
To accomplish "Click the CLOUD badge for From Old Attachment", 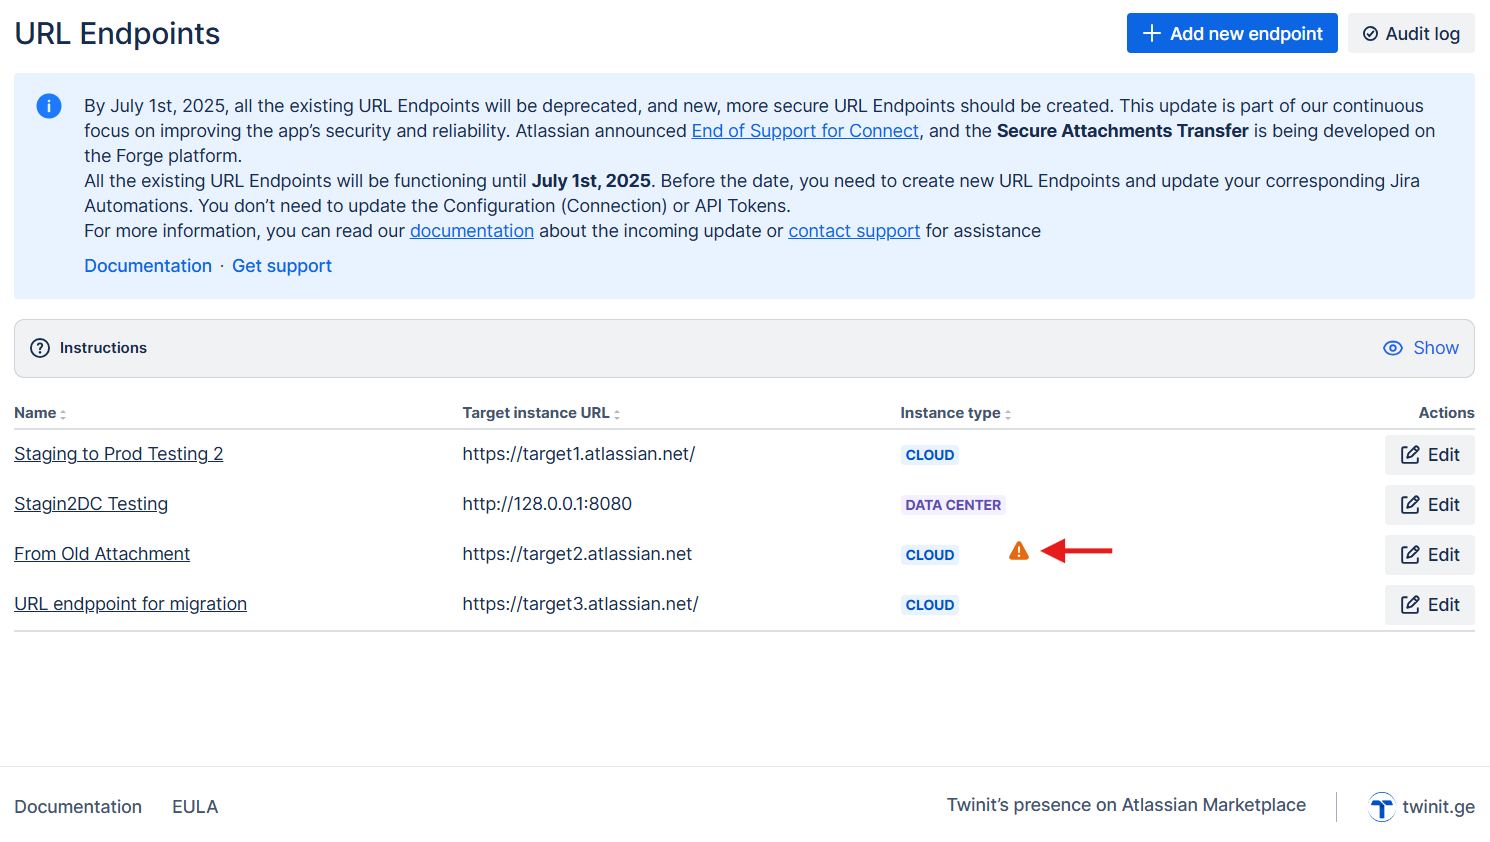I will pyautogui.click(x=930, y=555).
